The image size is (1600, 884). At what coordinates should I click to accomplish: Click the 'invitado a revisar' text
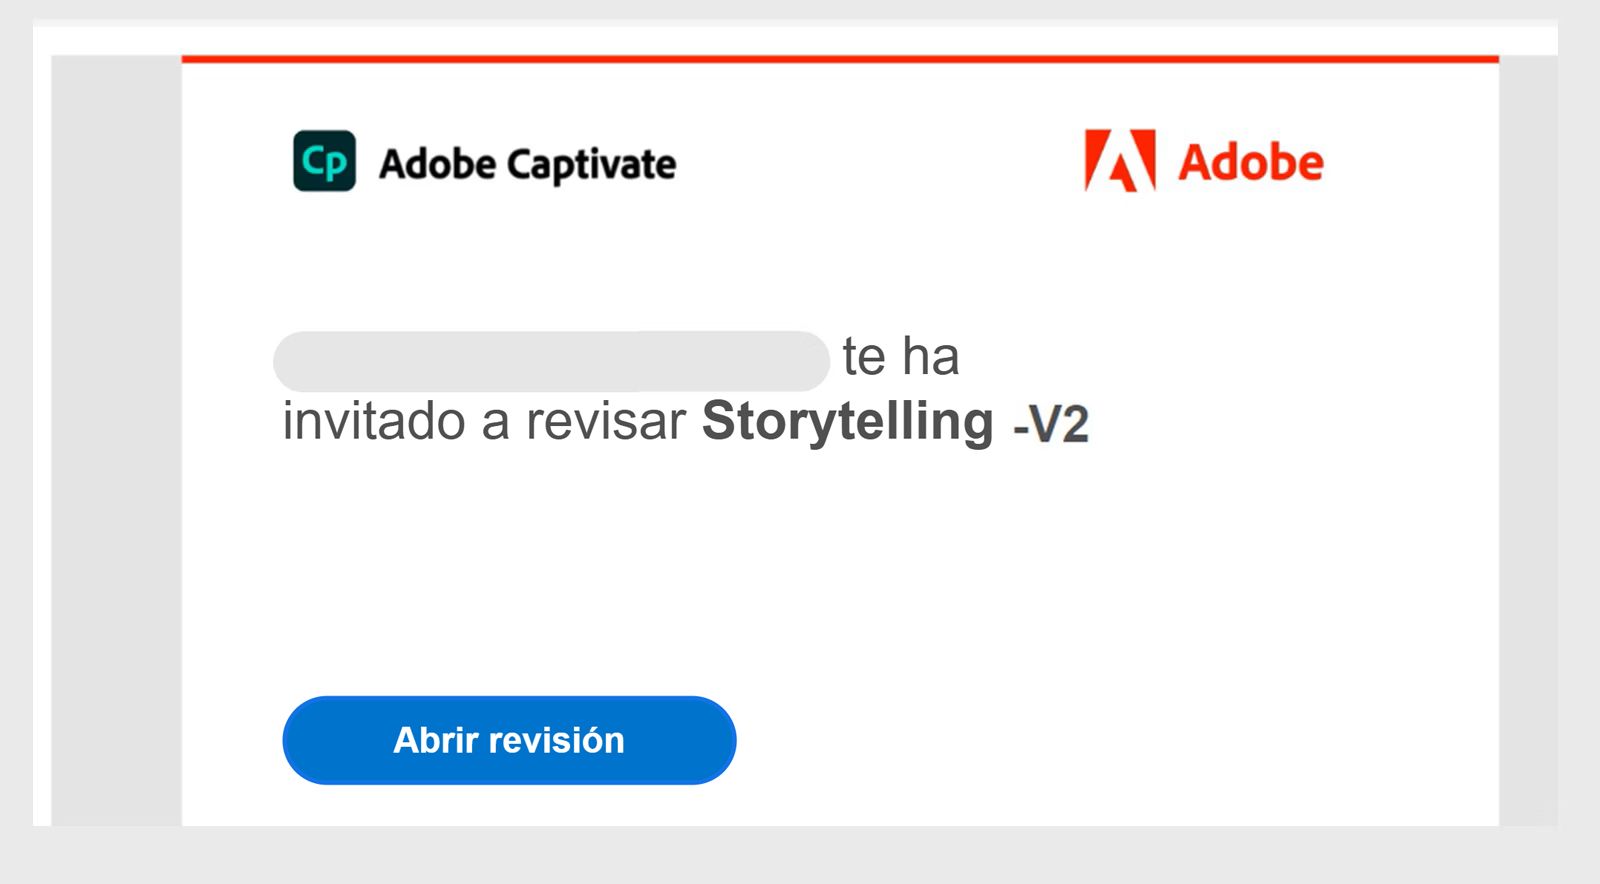click(x=484, y=421)
